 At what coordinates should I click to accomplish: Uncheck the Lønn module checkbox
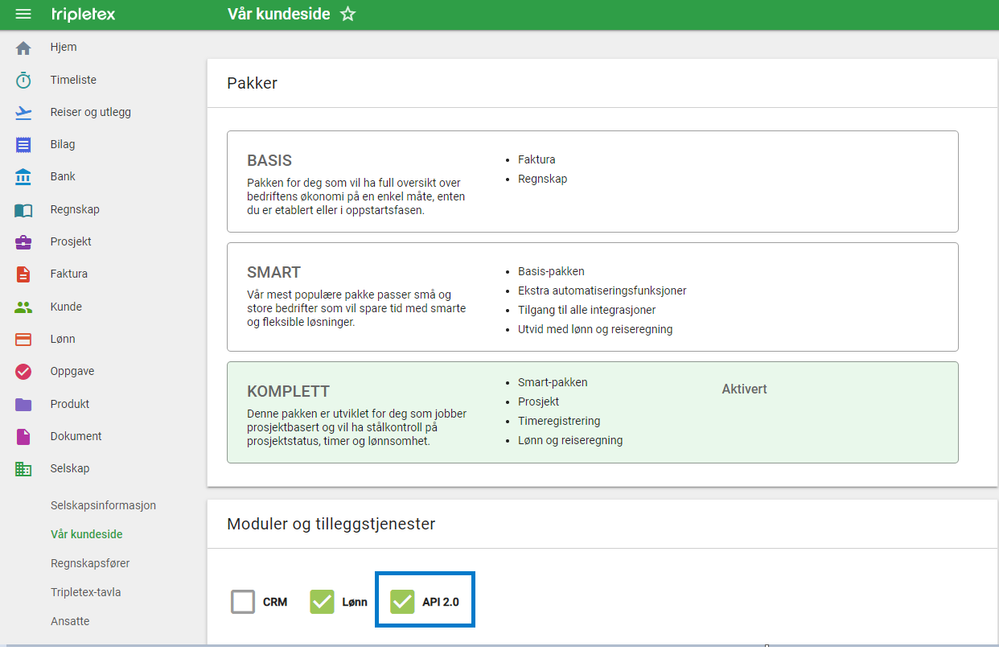pos(322,602)
